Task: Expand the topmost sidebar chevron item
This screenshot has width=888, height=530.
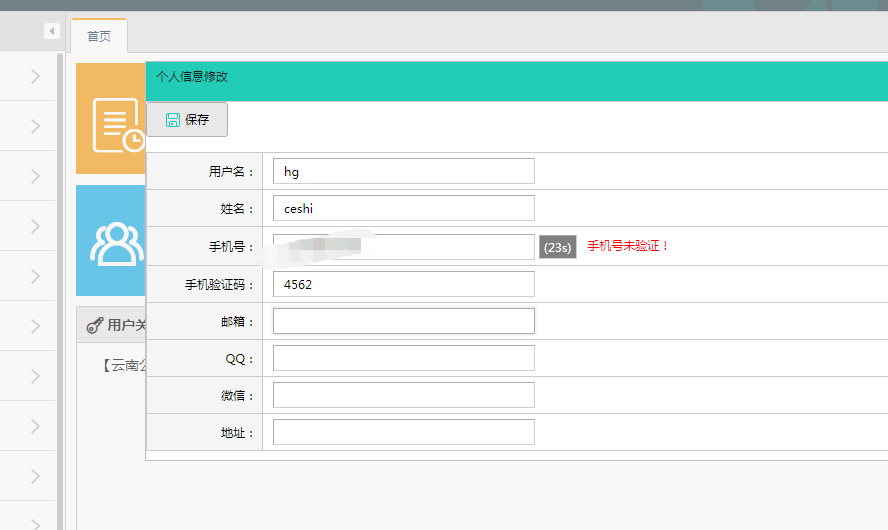Action: 35,76
